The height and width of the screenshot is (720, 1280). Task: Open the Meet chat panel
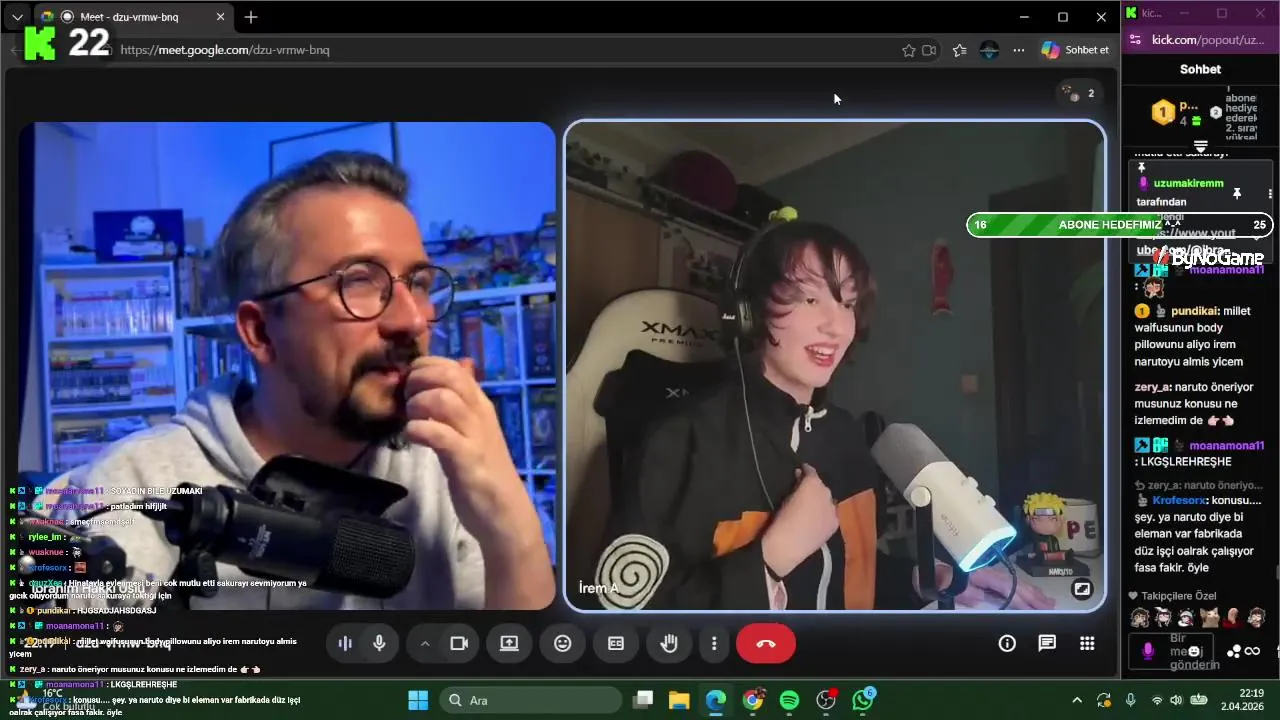point(1047,643)
